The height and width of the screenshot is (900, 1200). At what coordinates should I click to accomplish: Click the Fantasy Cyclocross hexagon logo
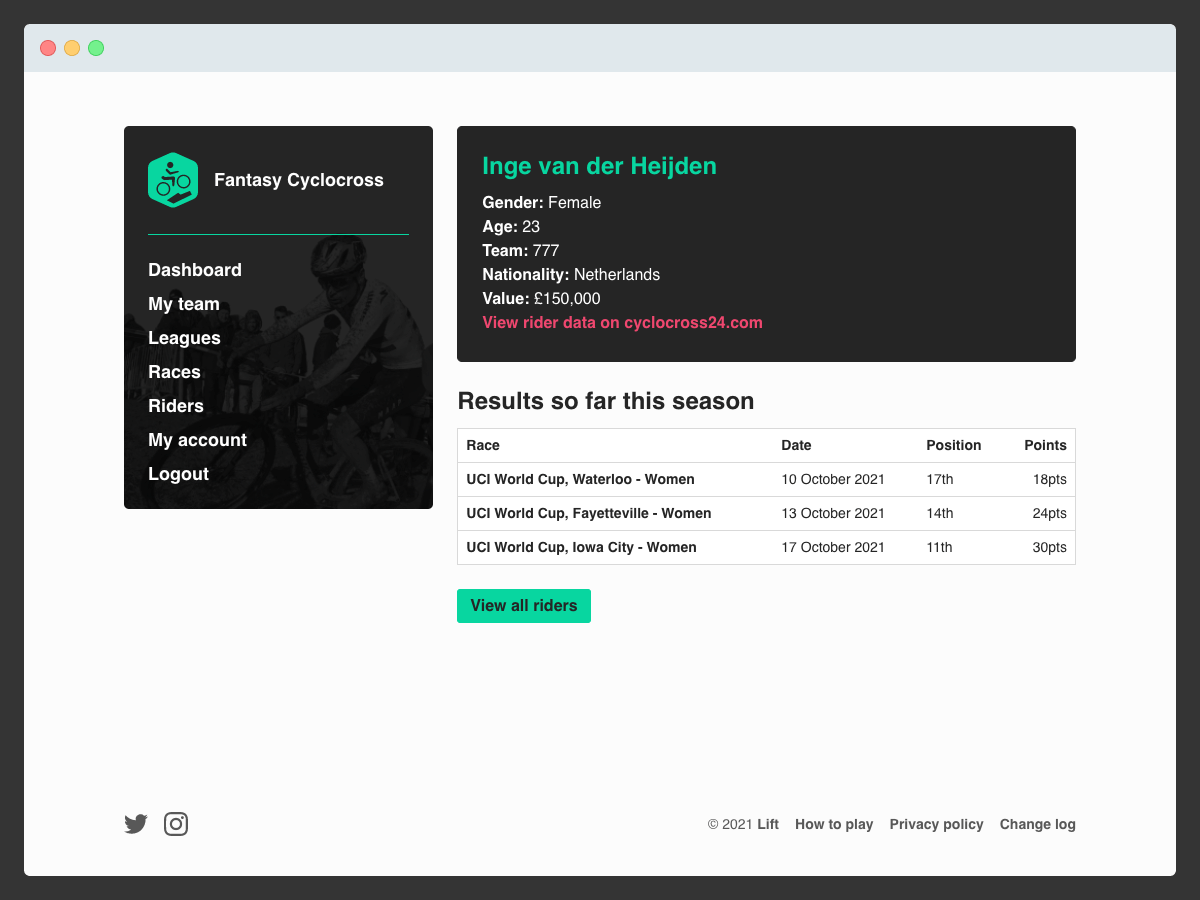point(173,180)
